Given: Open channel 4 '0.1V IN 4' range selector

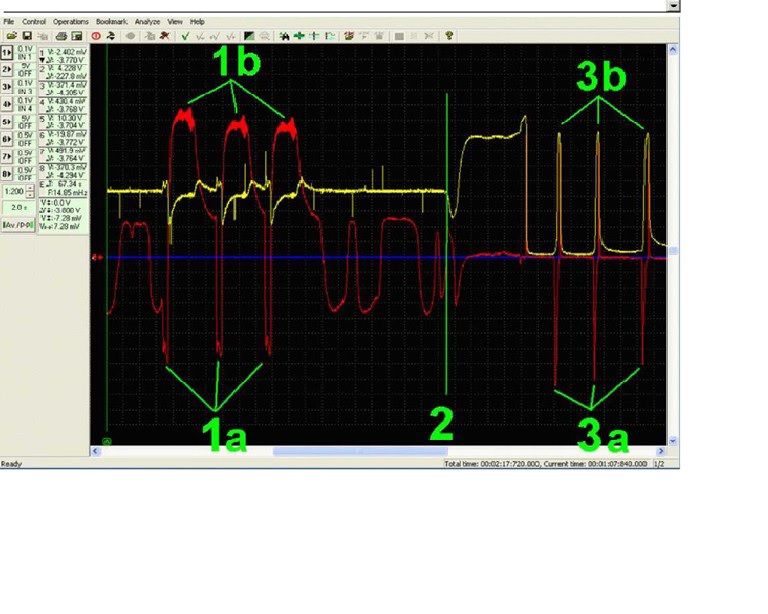Looking at the screenshot, I should click(x=25, y=105).
